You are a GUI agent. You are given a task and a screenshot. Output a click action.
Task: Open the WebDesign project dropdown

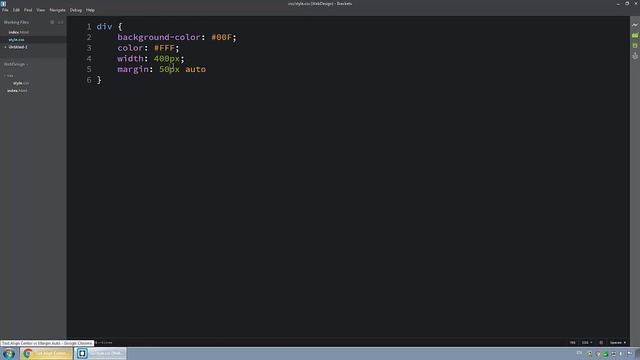tap(16, 64)
